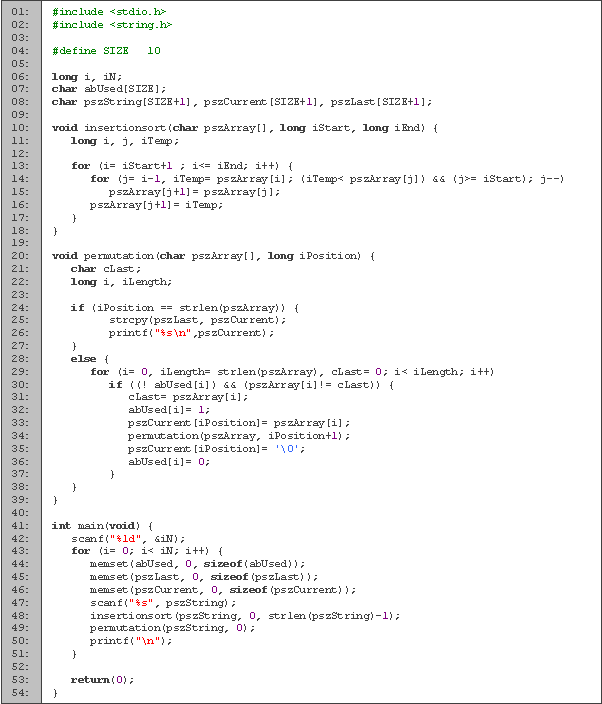
Task: Click 'int main(void)' declaration
Action: tap(96, 526)
